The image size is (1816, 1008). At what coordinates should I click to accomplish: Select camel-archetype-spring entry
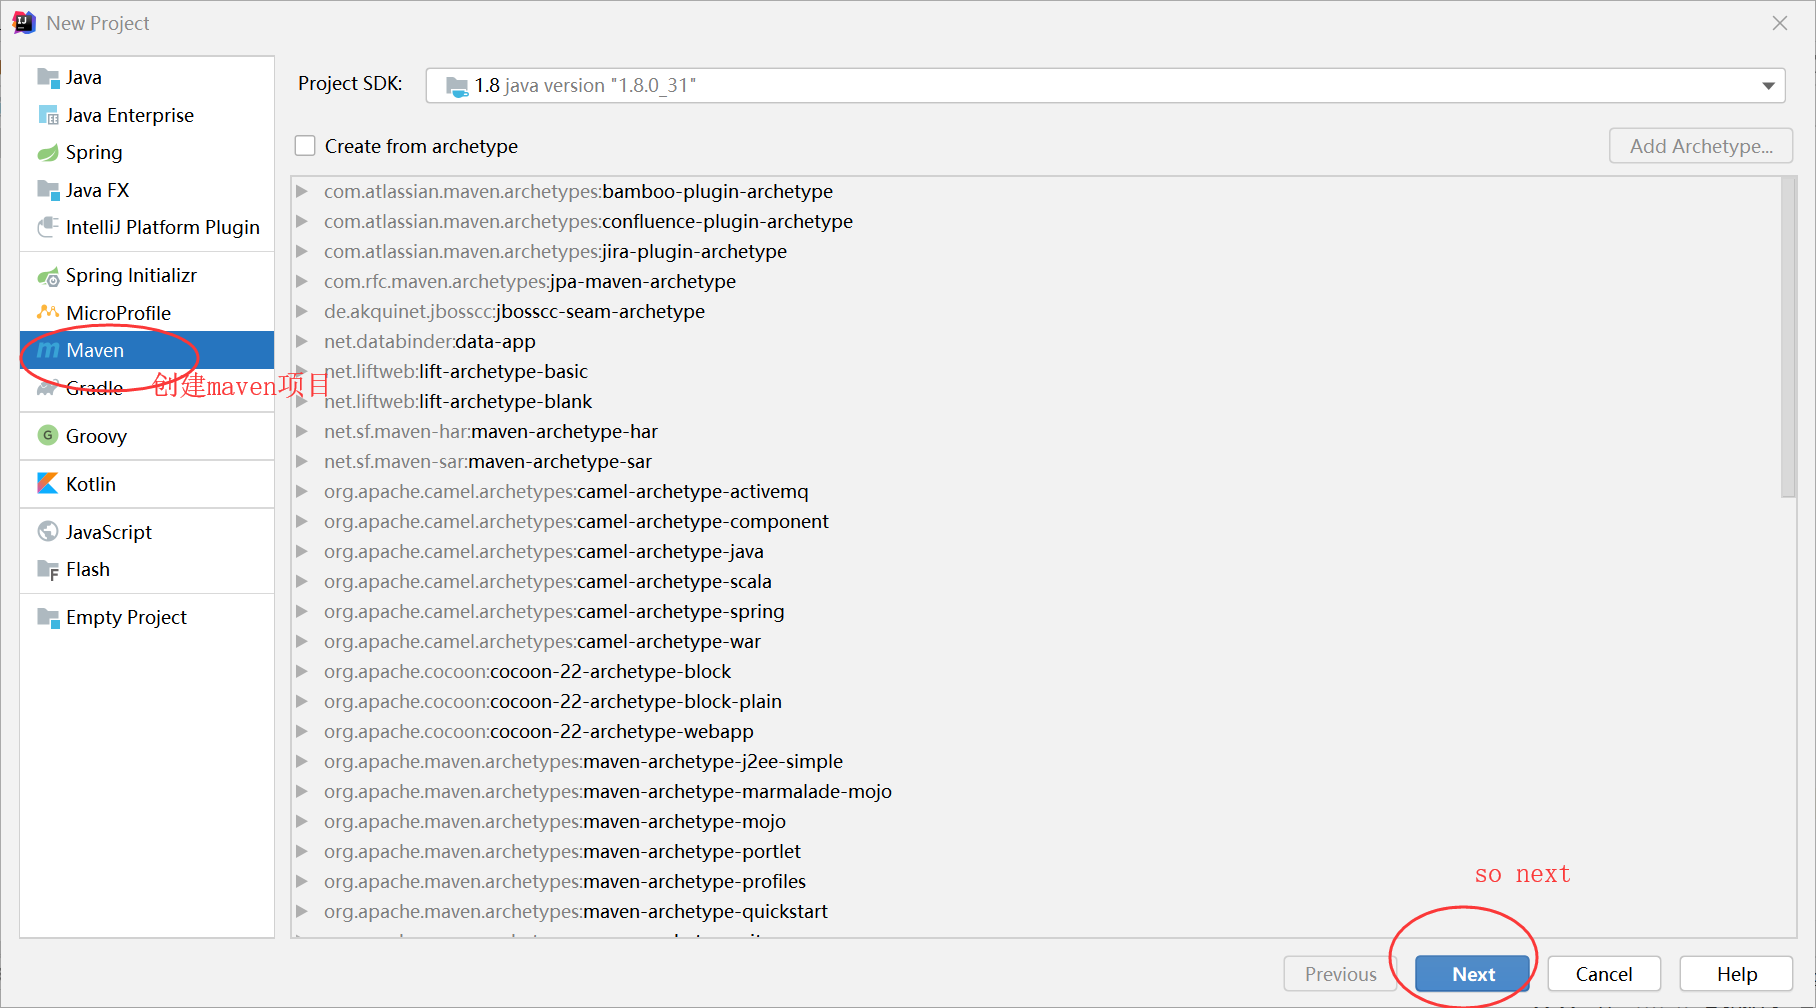click(x=1036, y=611)
